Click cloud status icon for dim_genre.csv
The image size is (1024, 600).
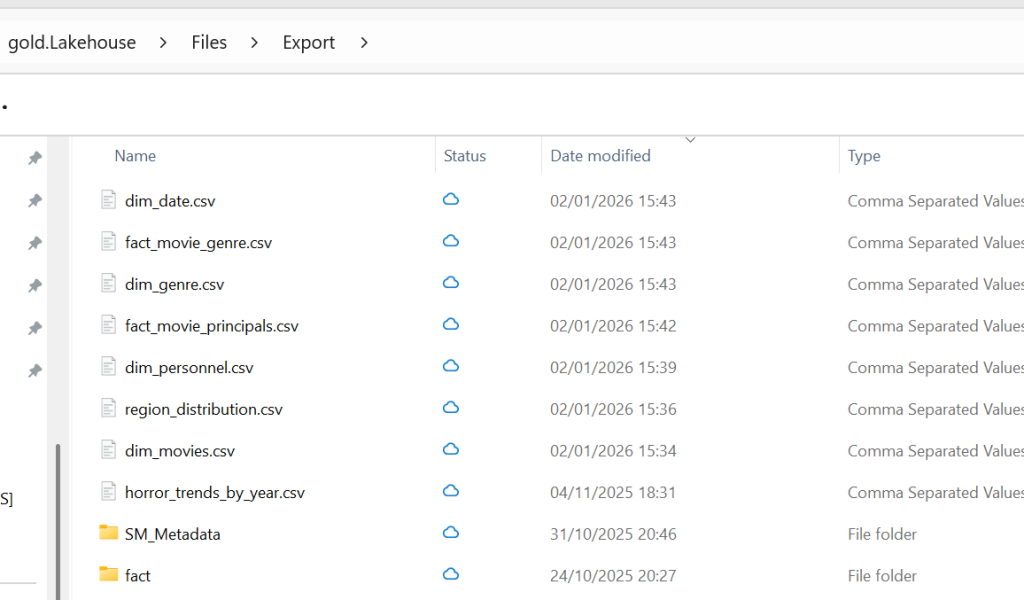click(x=451, y=284)
